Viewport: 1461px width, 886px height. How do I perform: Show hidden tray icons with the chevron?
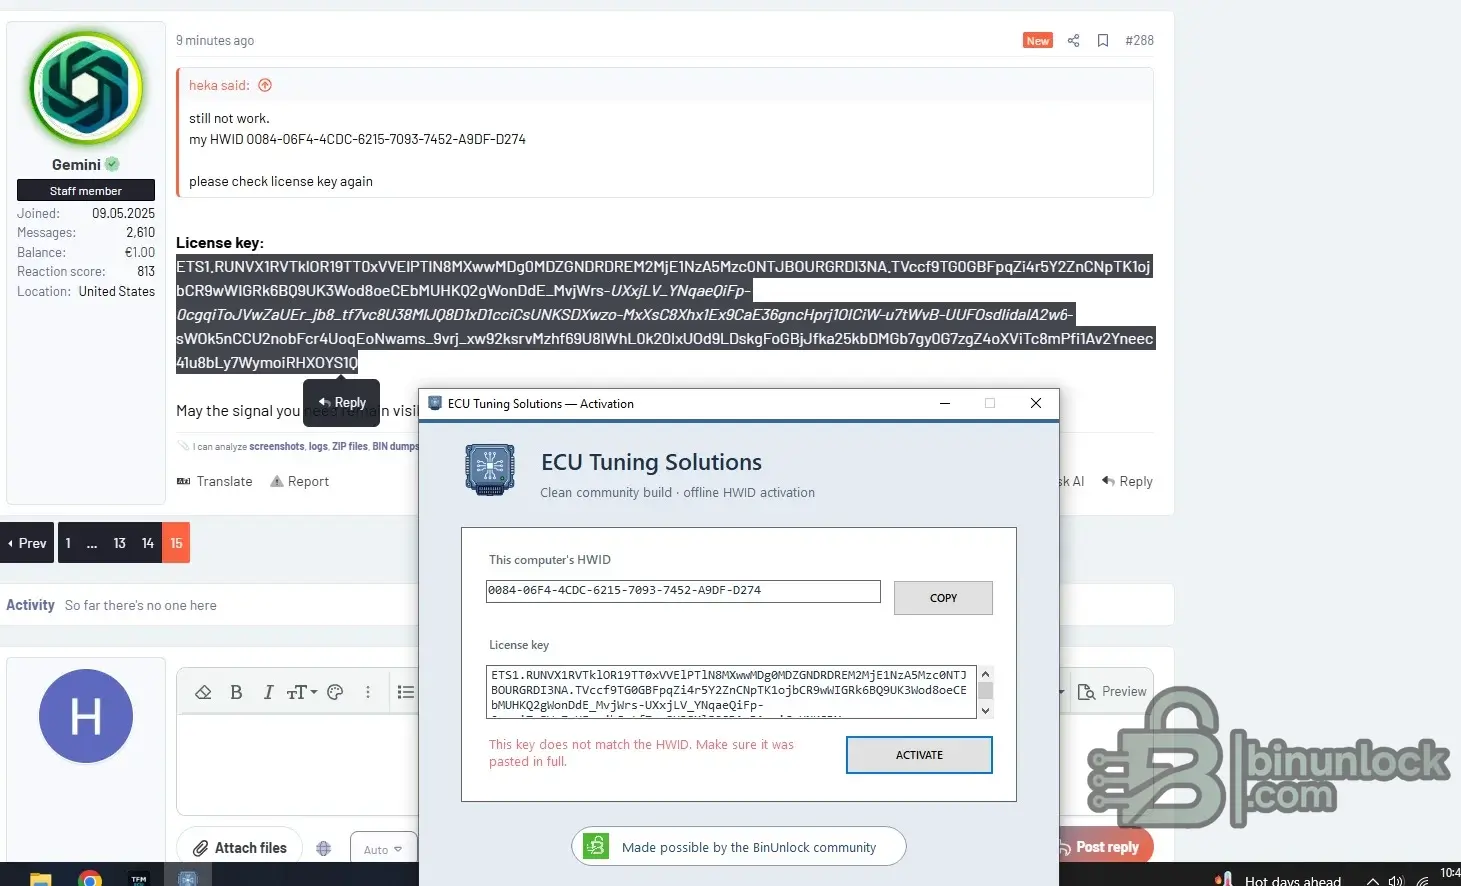click(x=1373, y=881)
